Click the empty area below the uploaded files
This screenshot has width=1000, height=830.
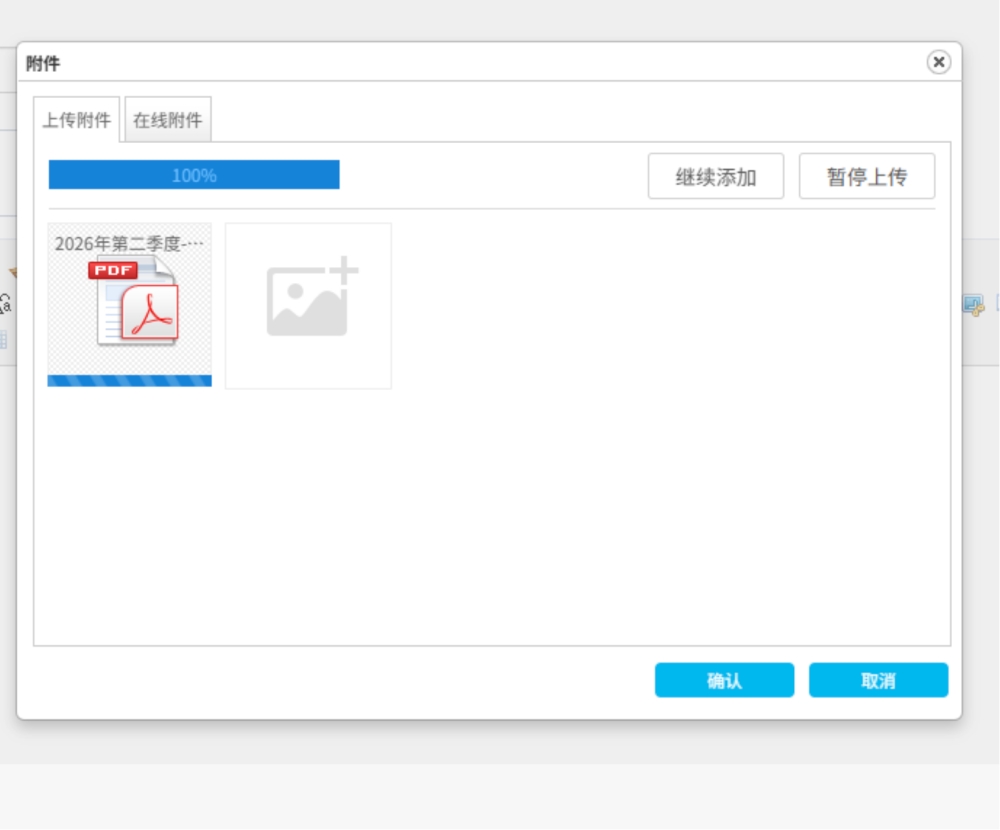pyautogui.click(x=492, y=517)
